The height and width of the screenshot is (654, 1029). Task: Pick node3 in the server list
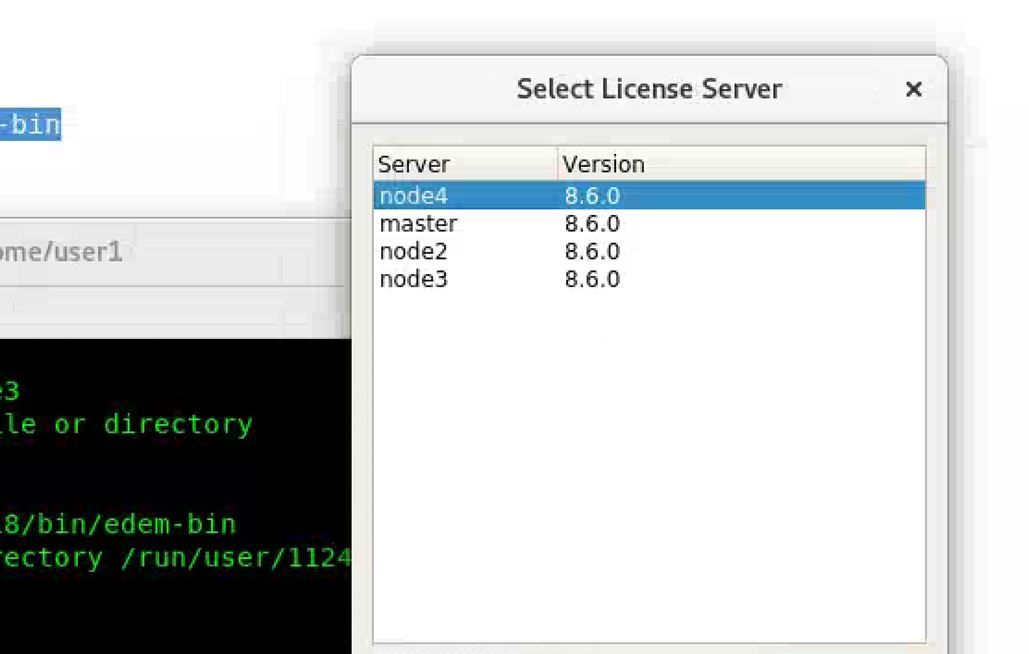(x=414, y=280)
